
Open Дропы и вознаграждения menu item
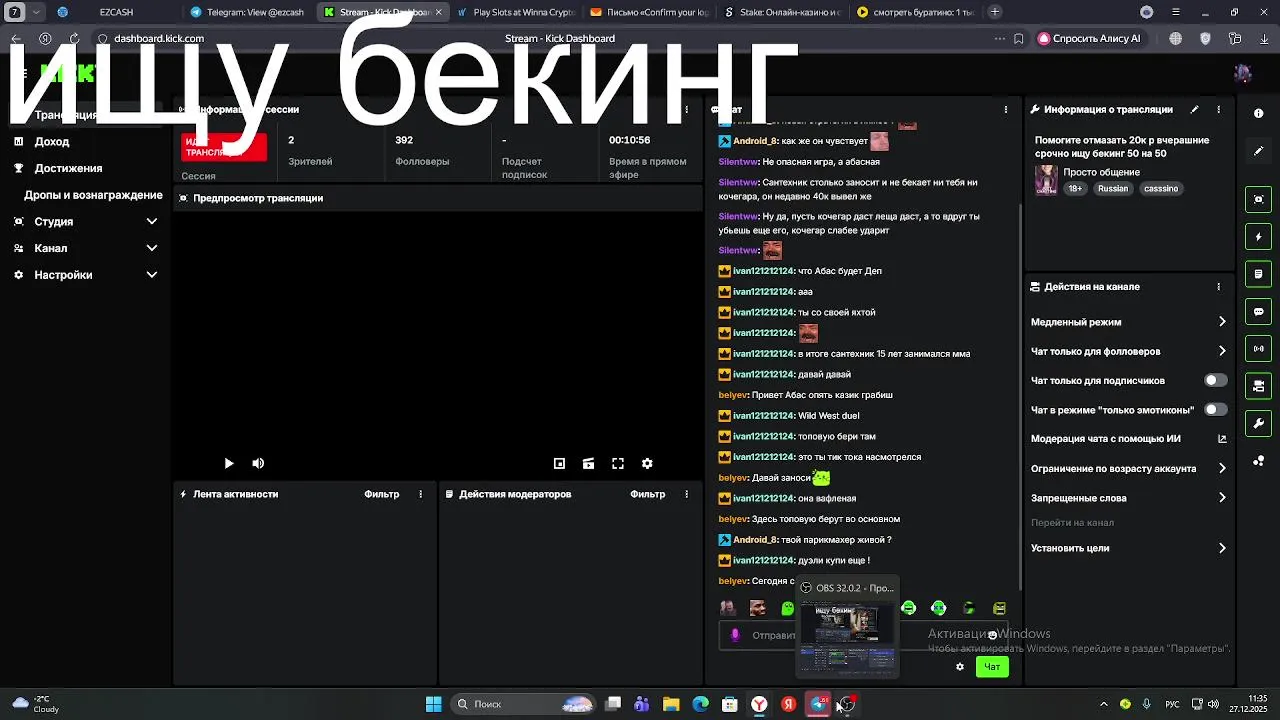coord(93,195)
